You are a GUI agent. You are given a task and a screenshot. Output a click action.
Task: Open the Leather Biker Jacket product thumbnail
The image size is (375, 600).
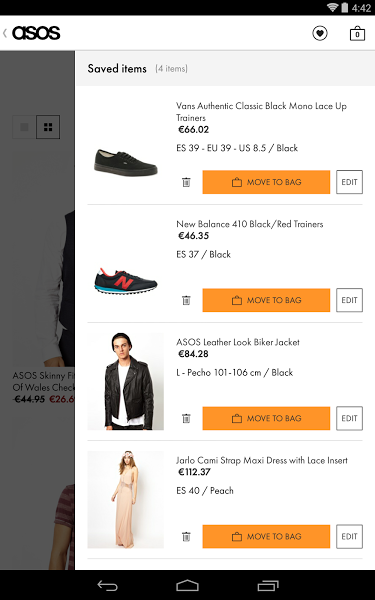[126, 381]
